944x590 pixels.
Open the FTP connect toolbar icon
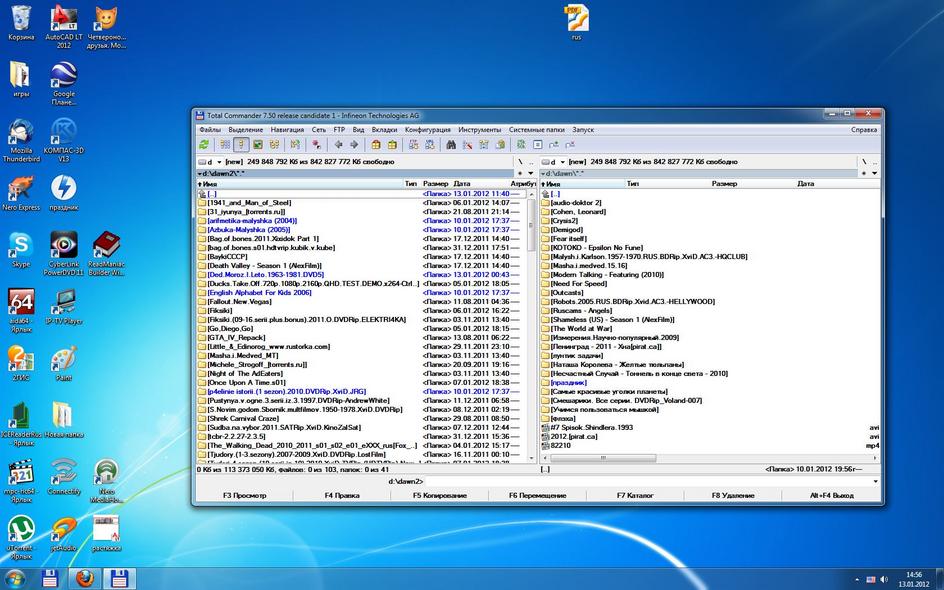(413, 144)
